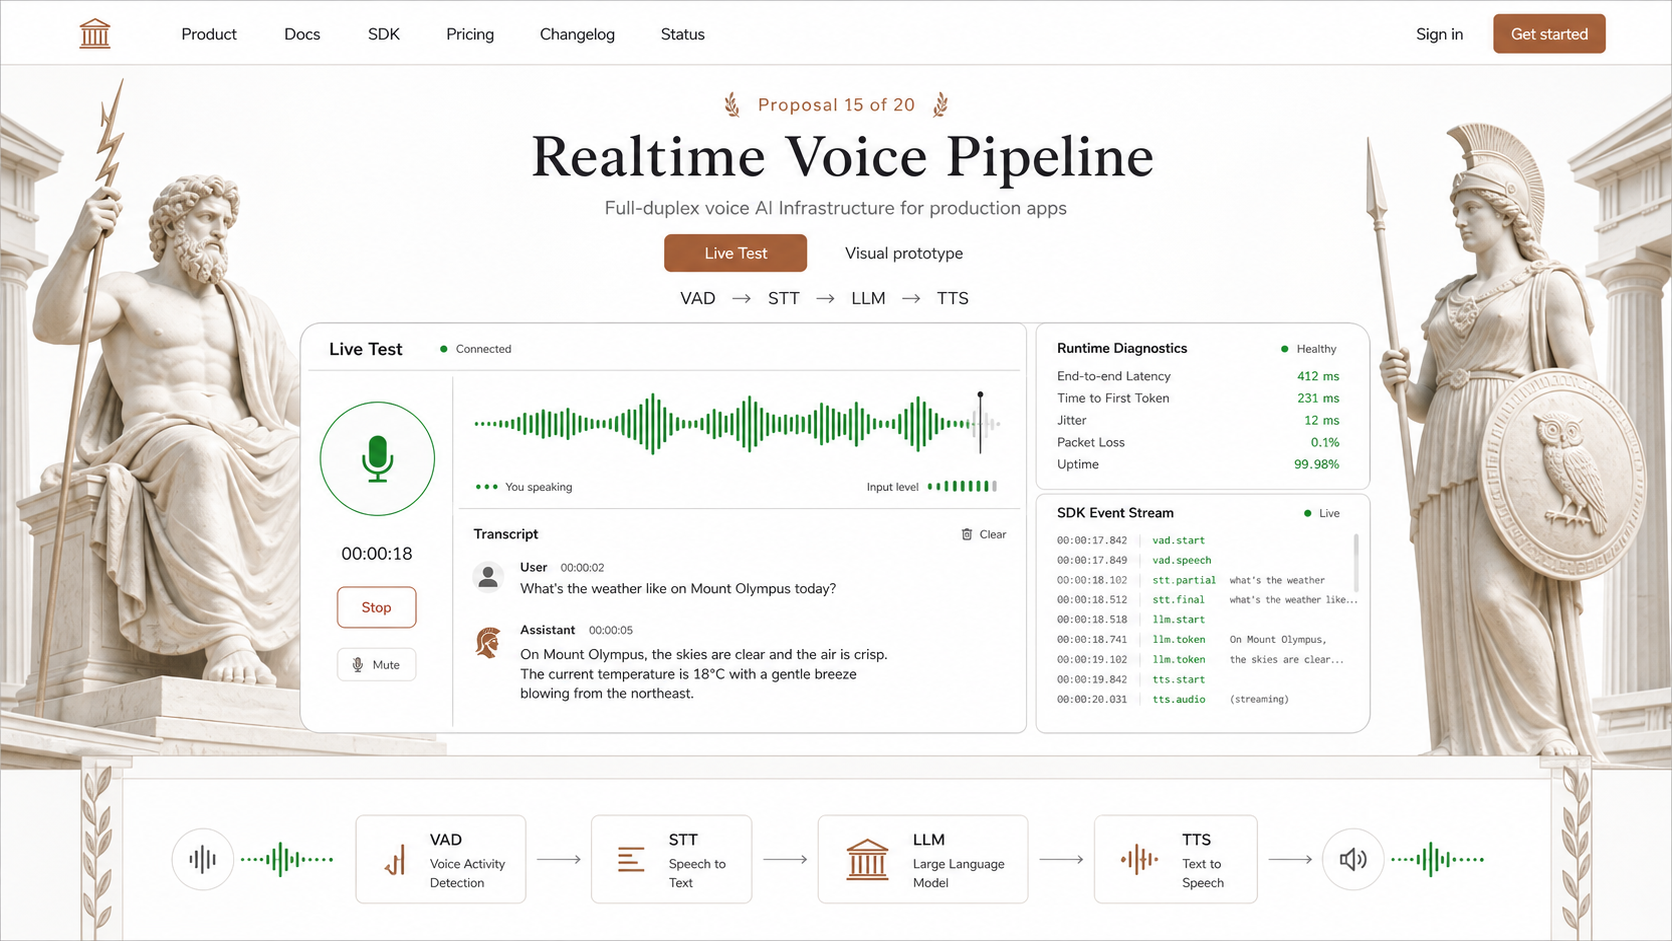Click the User timestamp 00:00:02
Screen dimensions: 1672x941
point(582,567)
